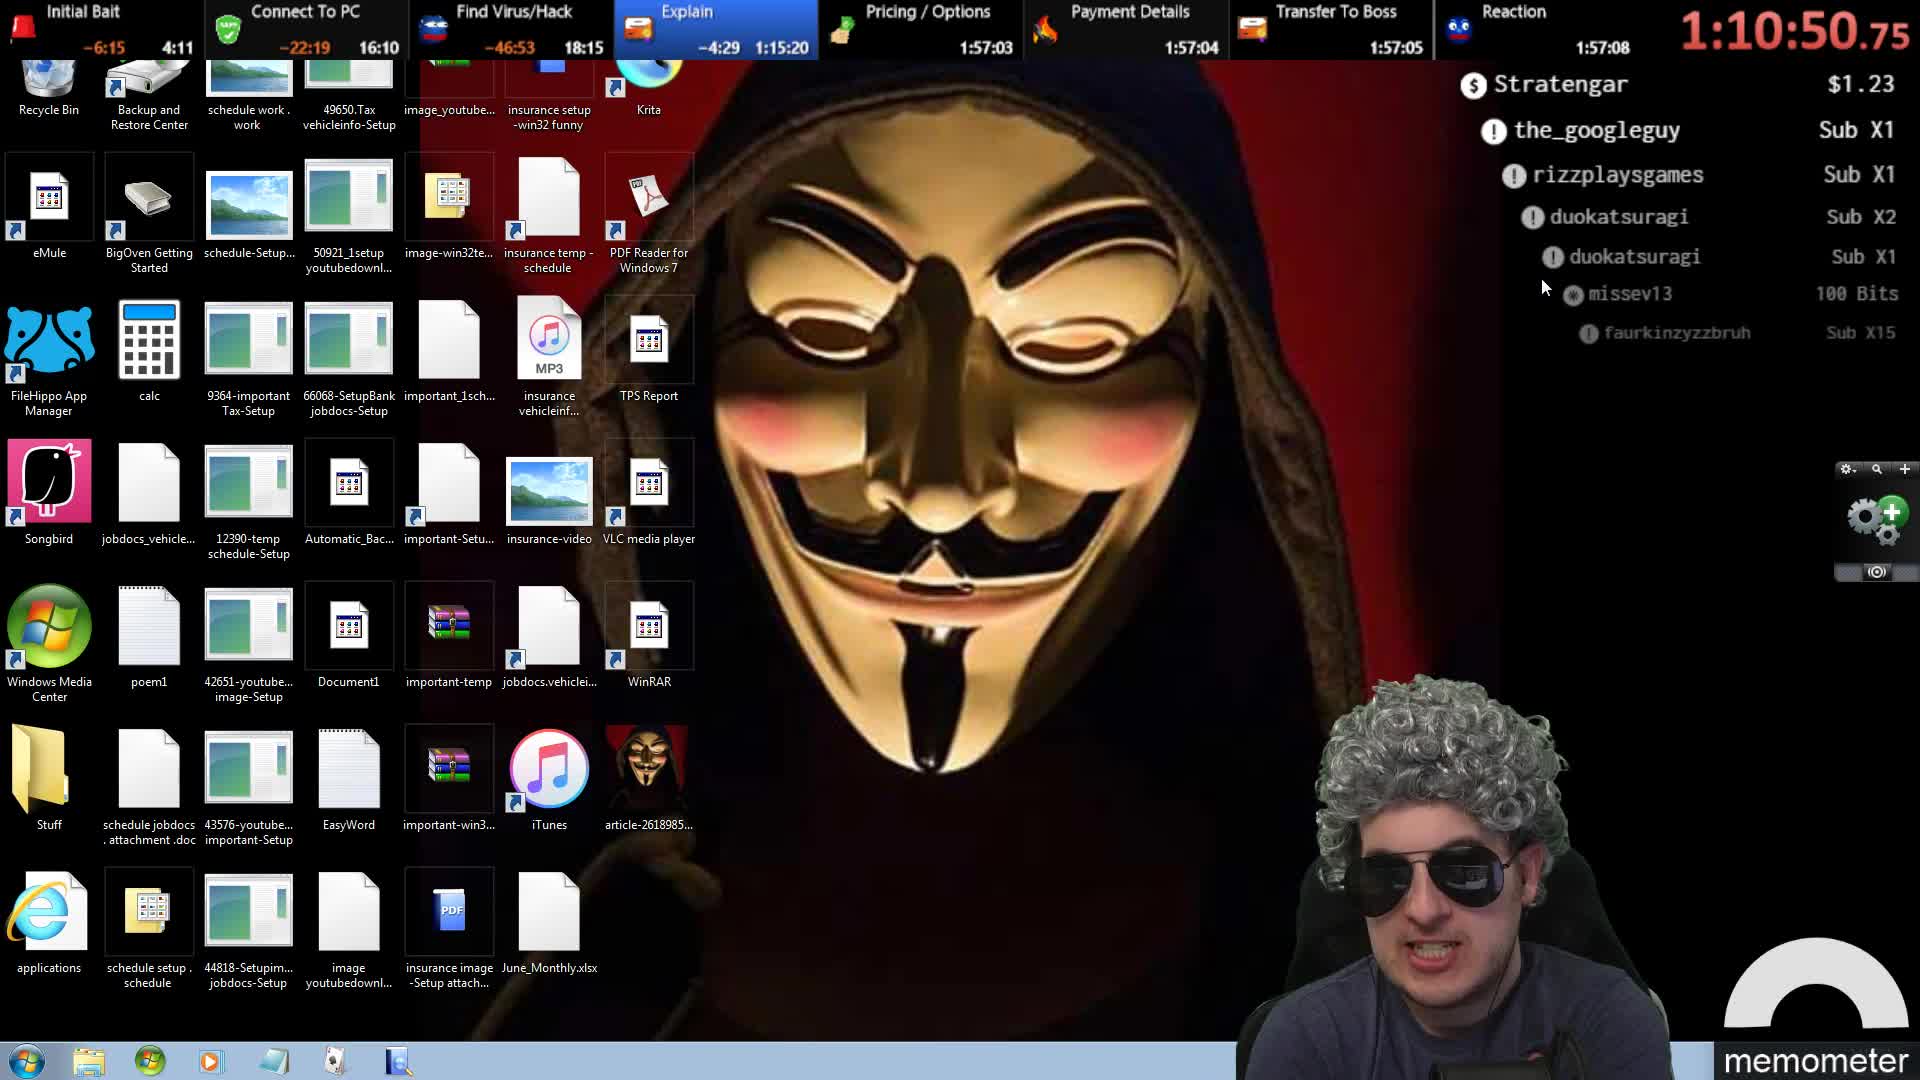The width and height of the screenshot is (1920, 1080).
Task: Open the insurance-video thumbnail
Action: coord(549,491)
